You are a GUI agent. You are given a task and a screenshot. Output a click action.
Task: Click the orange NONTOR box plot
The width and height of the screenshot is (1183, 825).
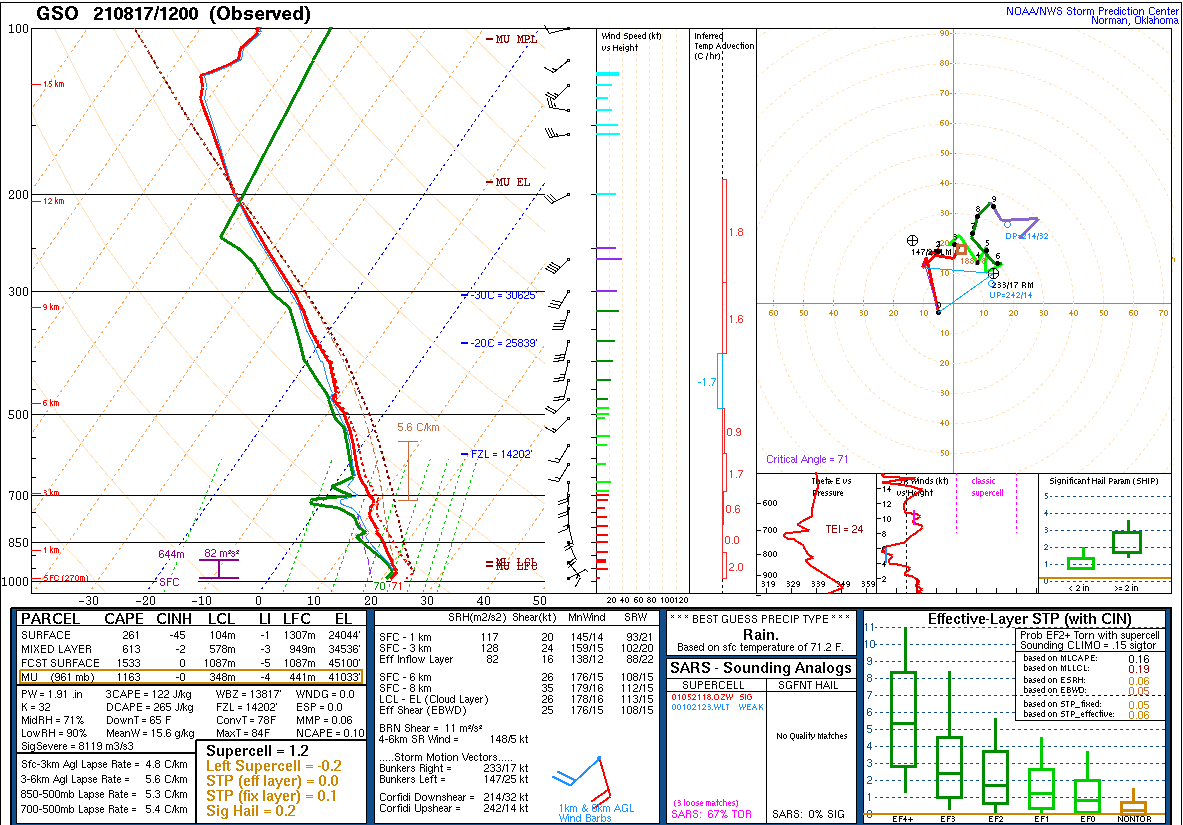[x=1133, y=806]
